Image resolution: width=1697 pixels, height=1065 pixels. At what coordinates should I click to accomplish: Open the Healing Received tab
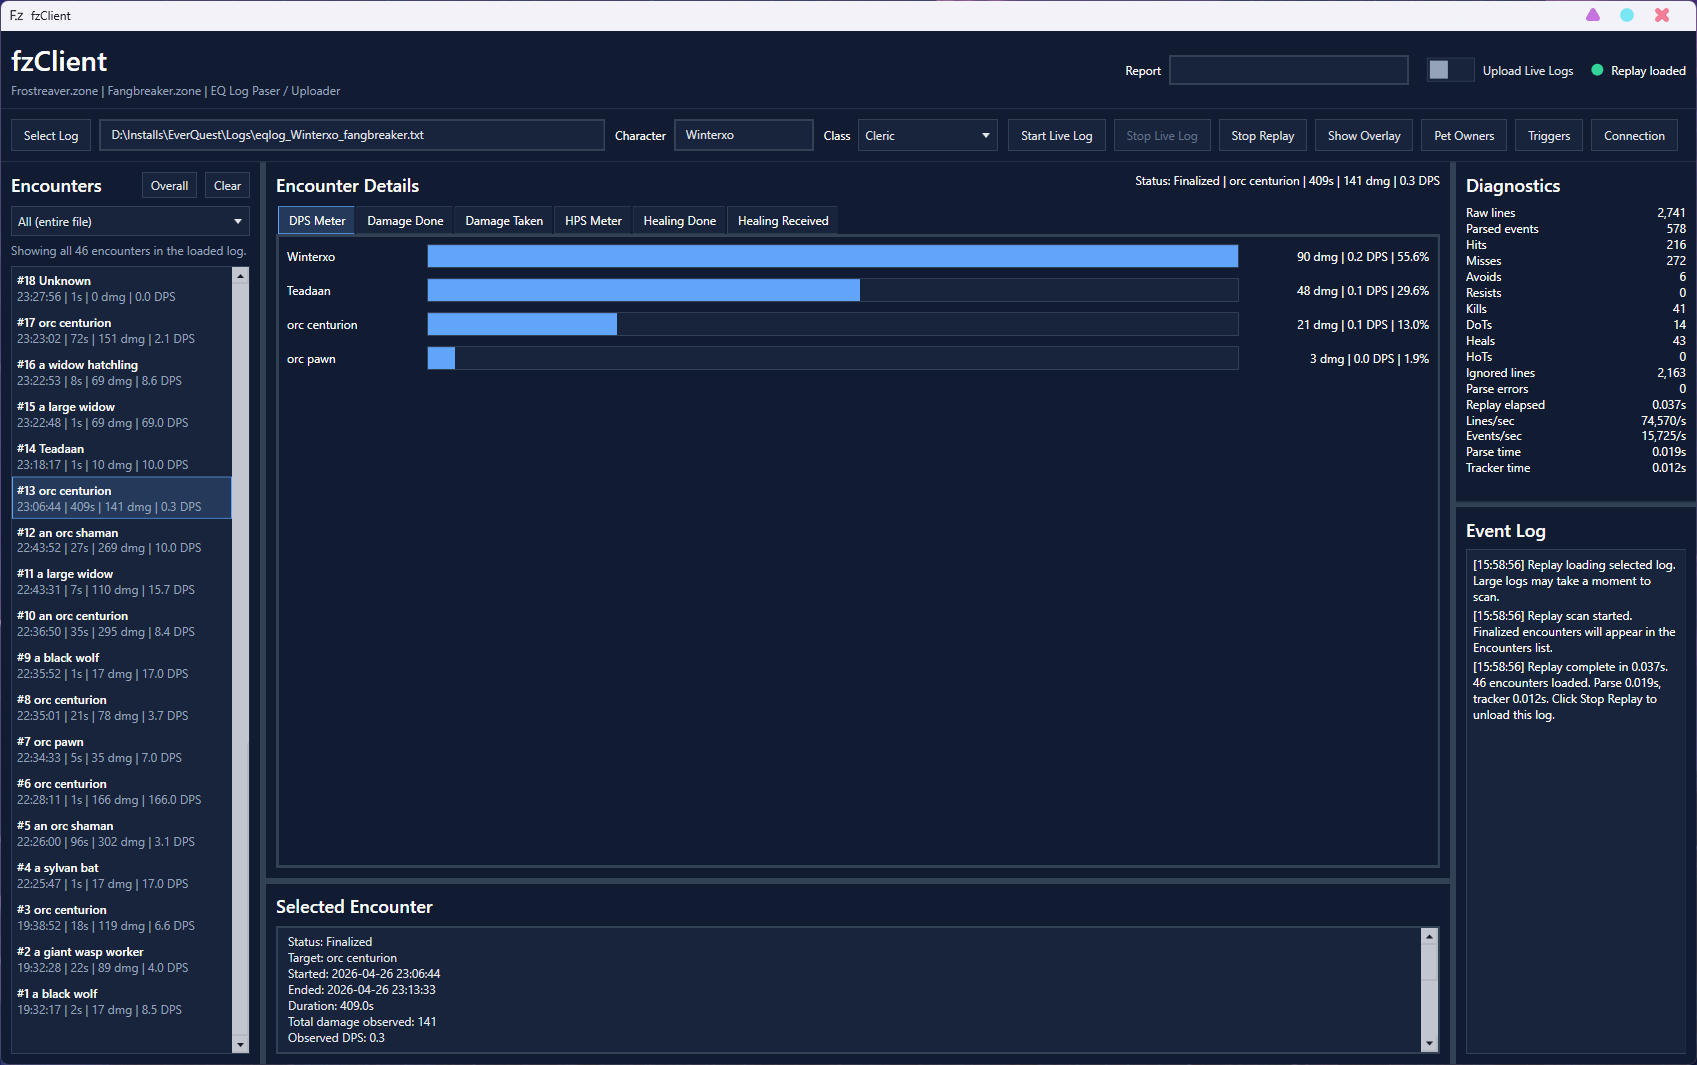tap(783, 221)
